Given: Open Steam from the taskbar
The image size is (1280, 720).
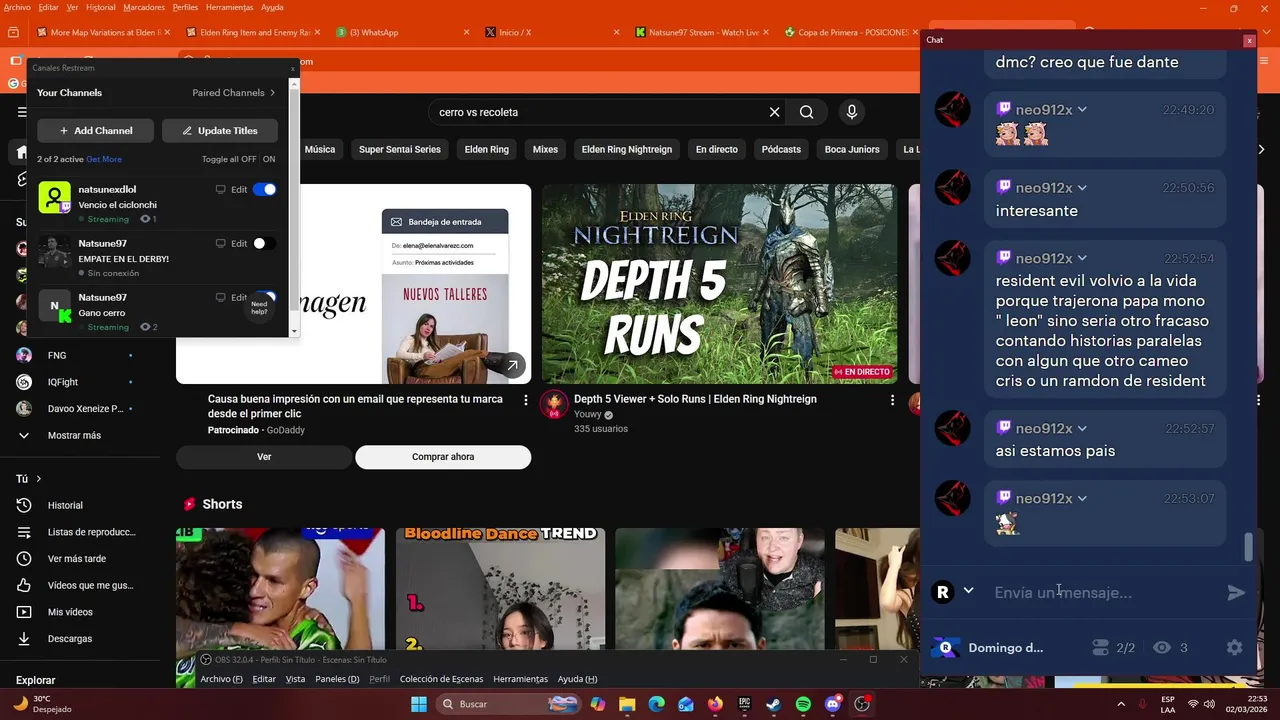Looking at the screenshot, I should pos(773,704).
